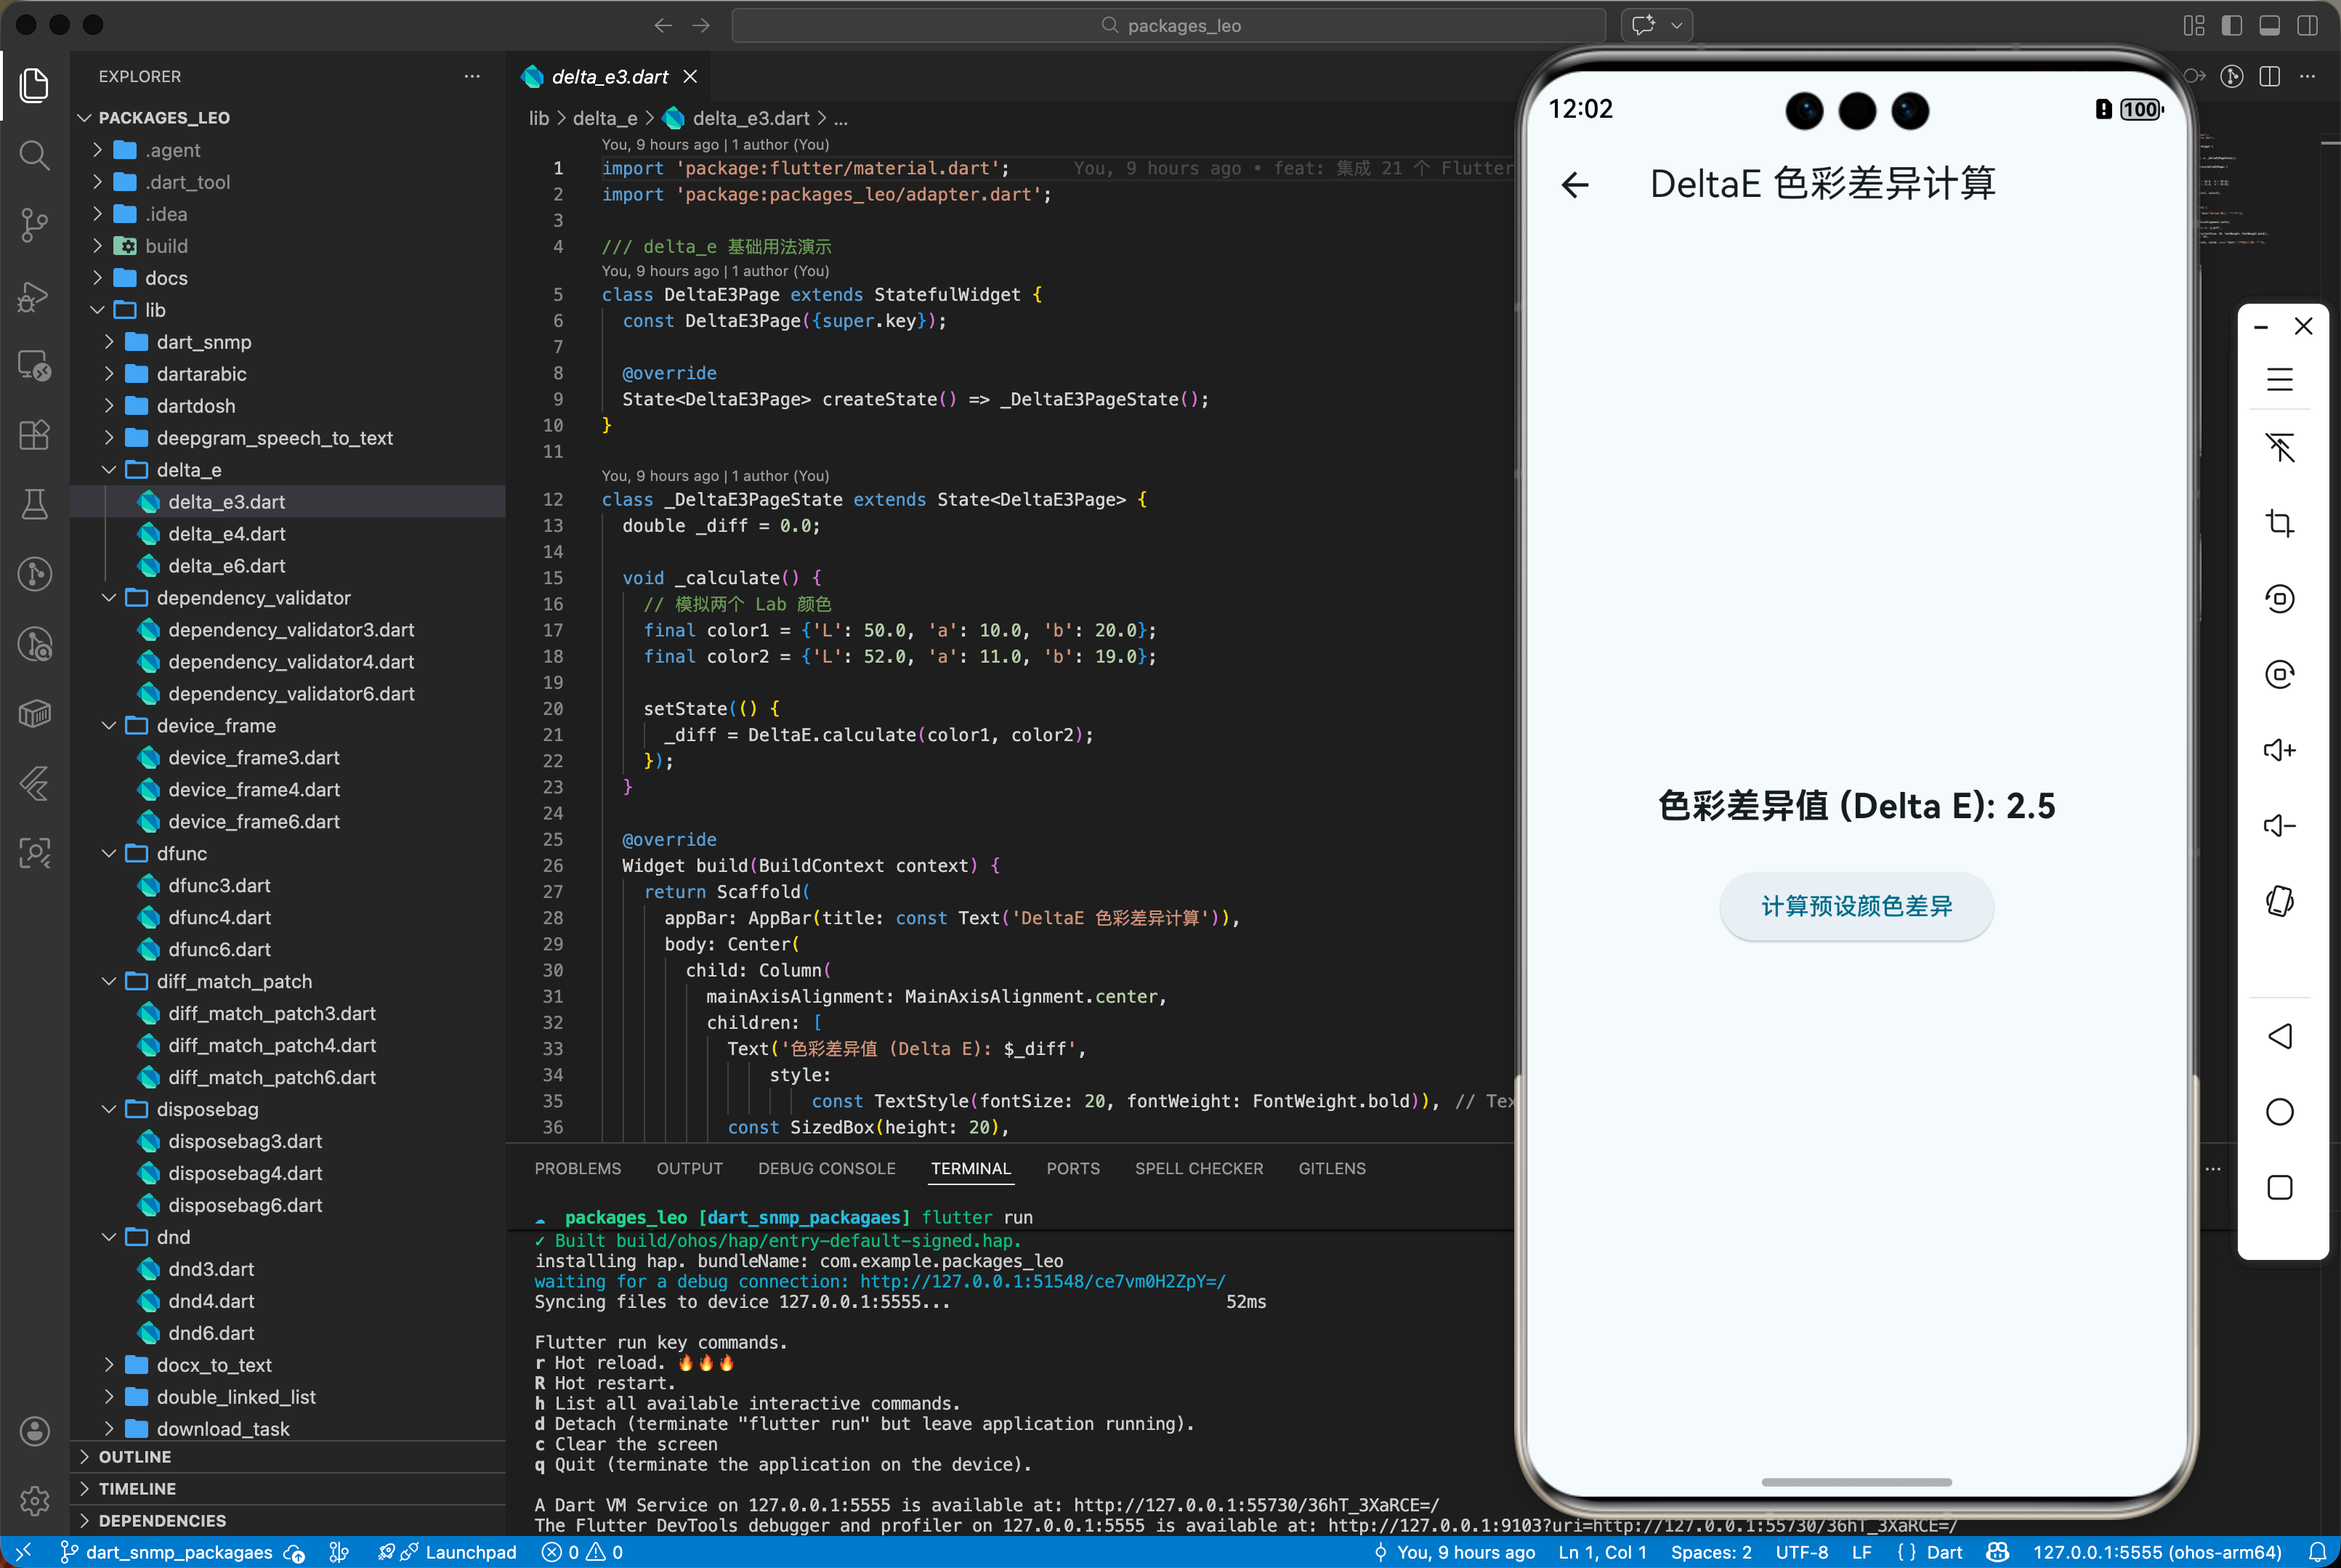Toggle the bottom panel layout icon
The height and width of the screenshot is (1568, 2341).
point(2269,26)
